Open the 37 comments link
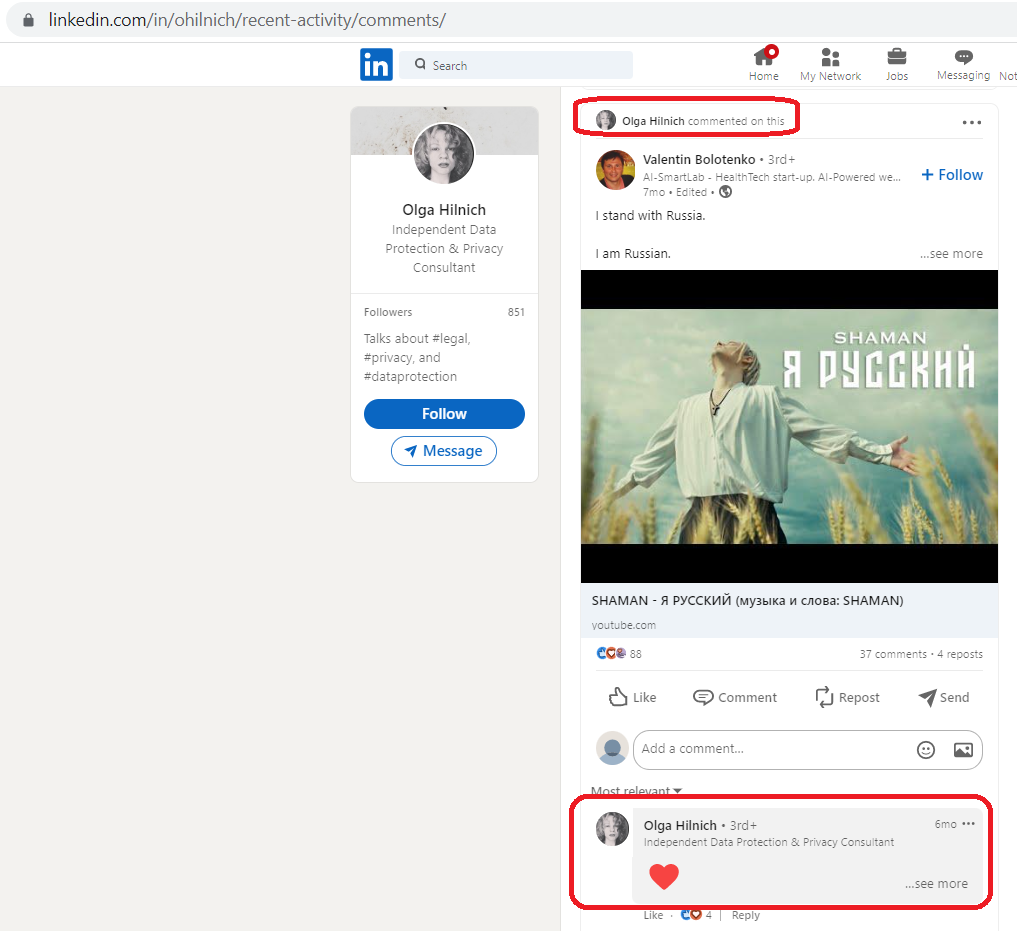 coord(893,654)
